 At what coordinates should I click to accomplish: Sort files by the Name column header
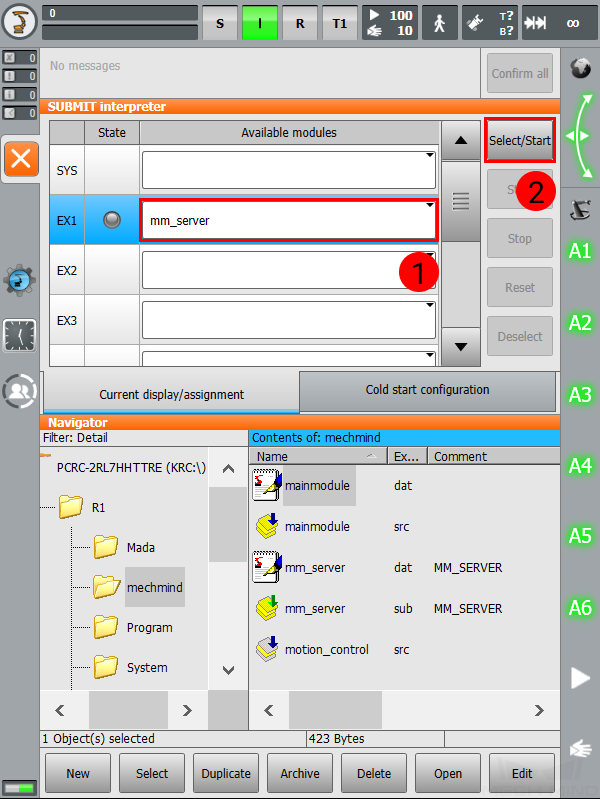click(318, 456)
